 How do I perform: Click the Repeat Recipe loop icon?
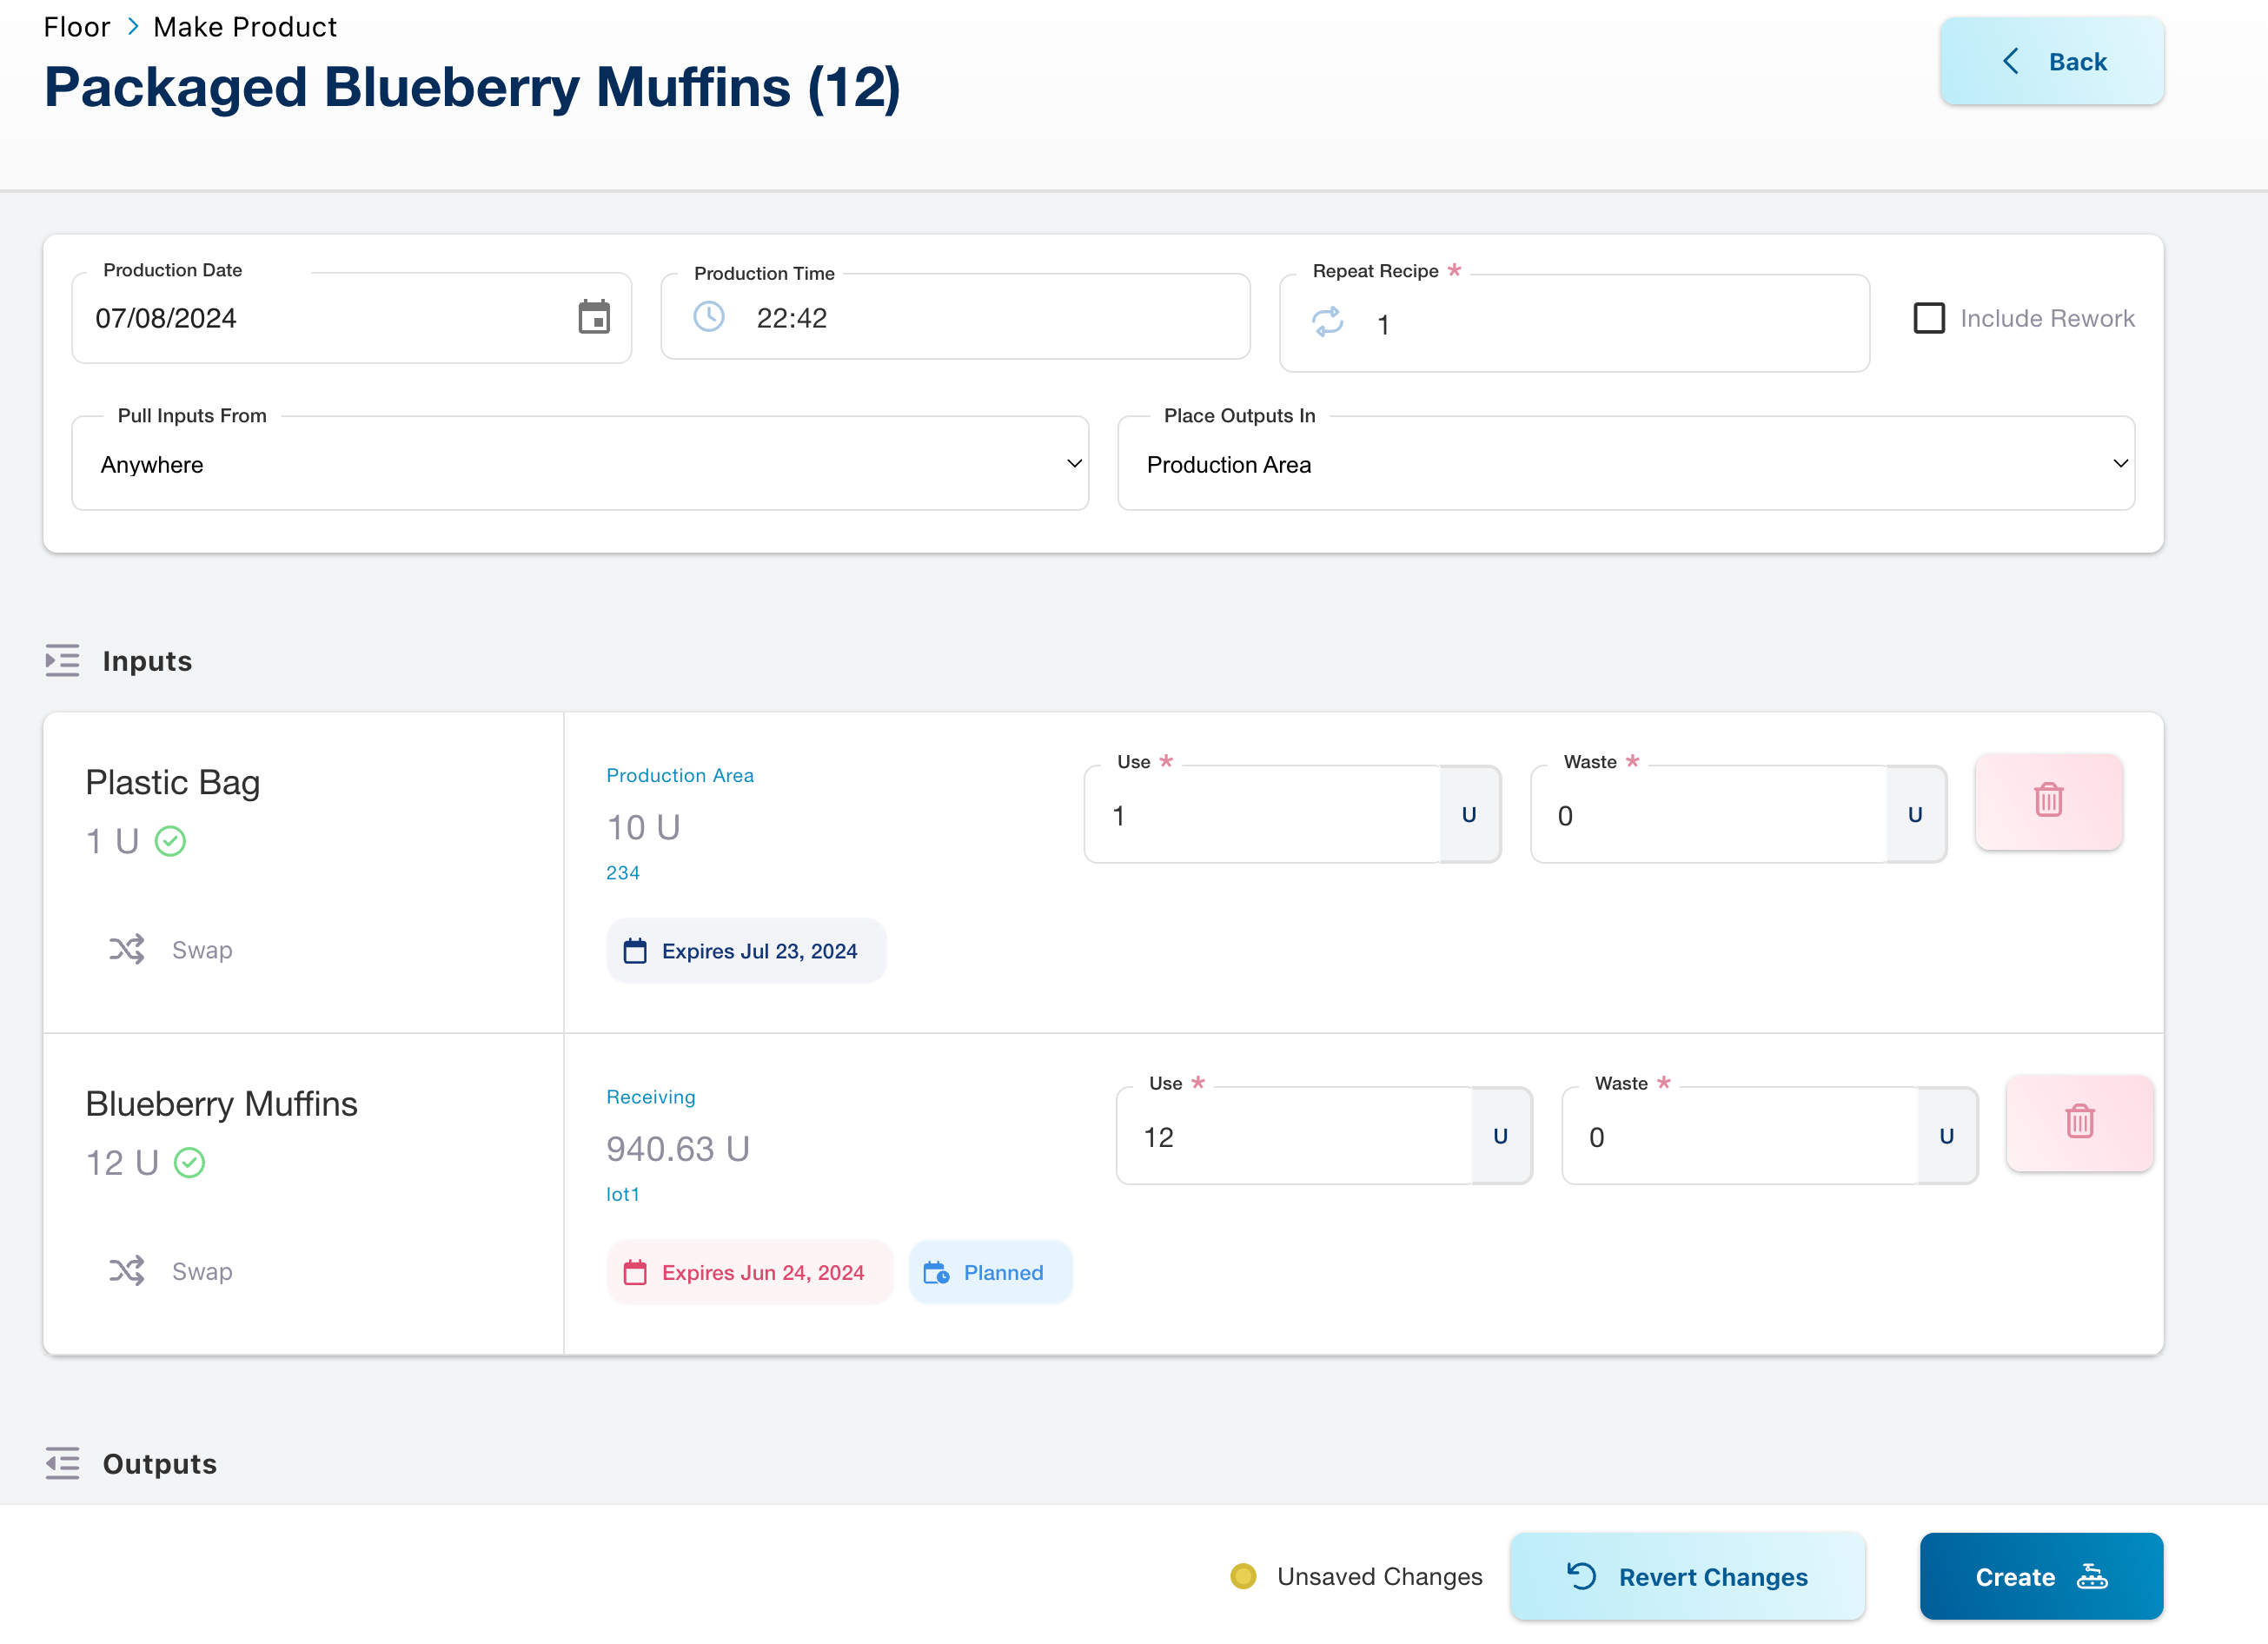tap(1327, 322)
